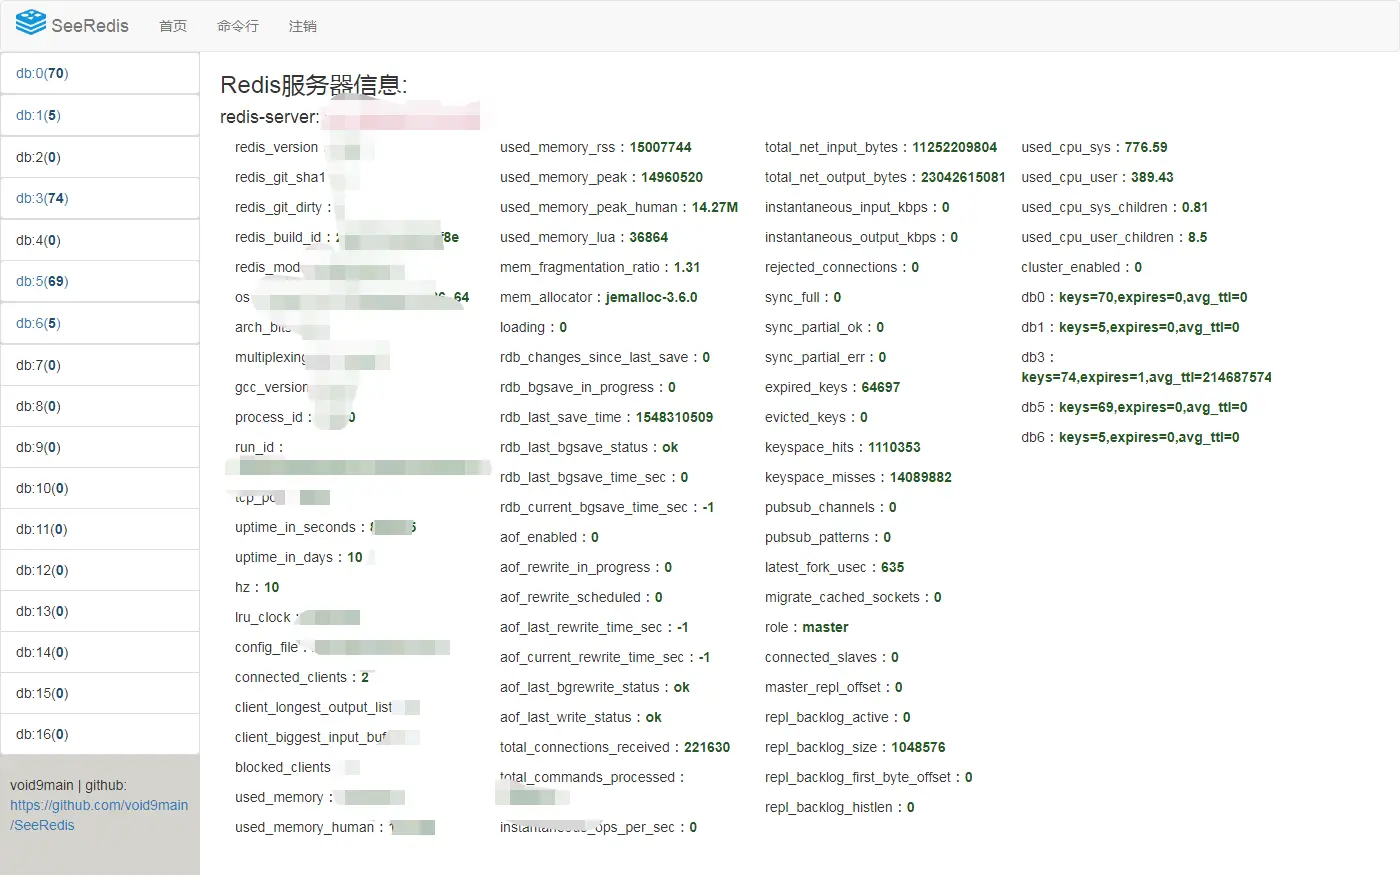Click the keyspace_misses value 14089882
Image resolution: width=1400 pixels, height=883 pixels.
pyautogui.click(x=921, y=477)
